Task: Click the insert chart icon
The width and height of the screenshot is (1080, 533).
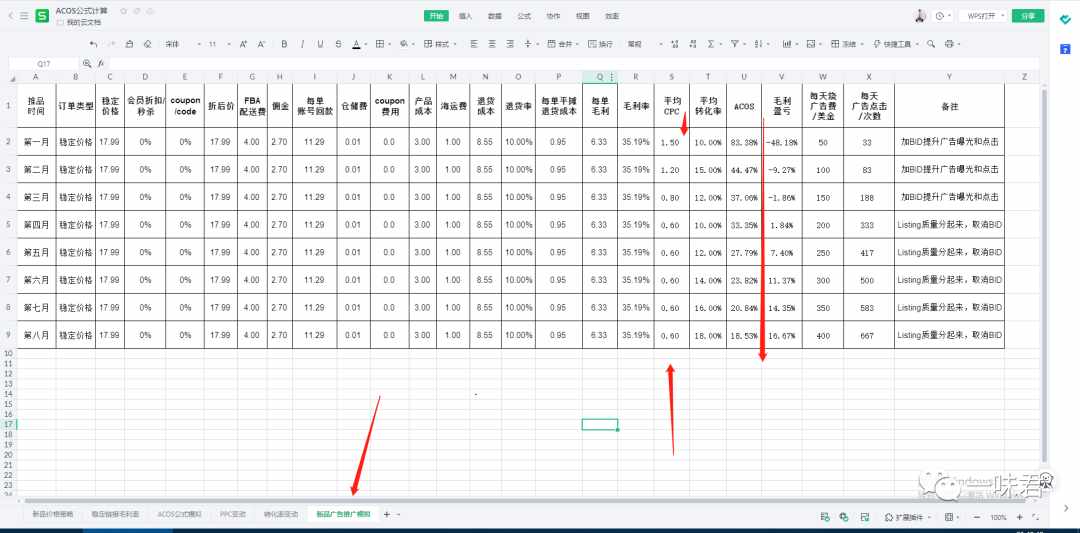Action: click(787, 44)
